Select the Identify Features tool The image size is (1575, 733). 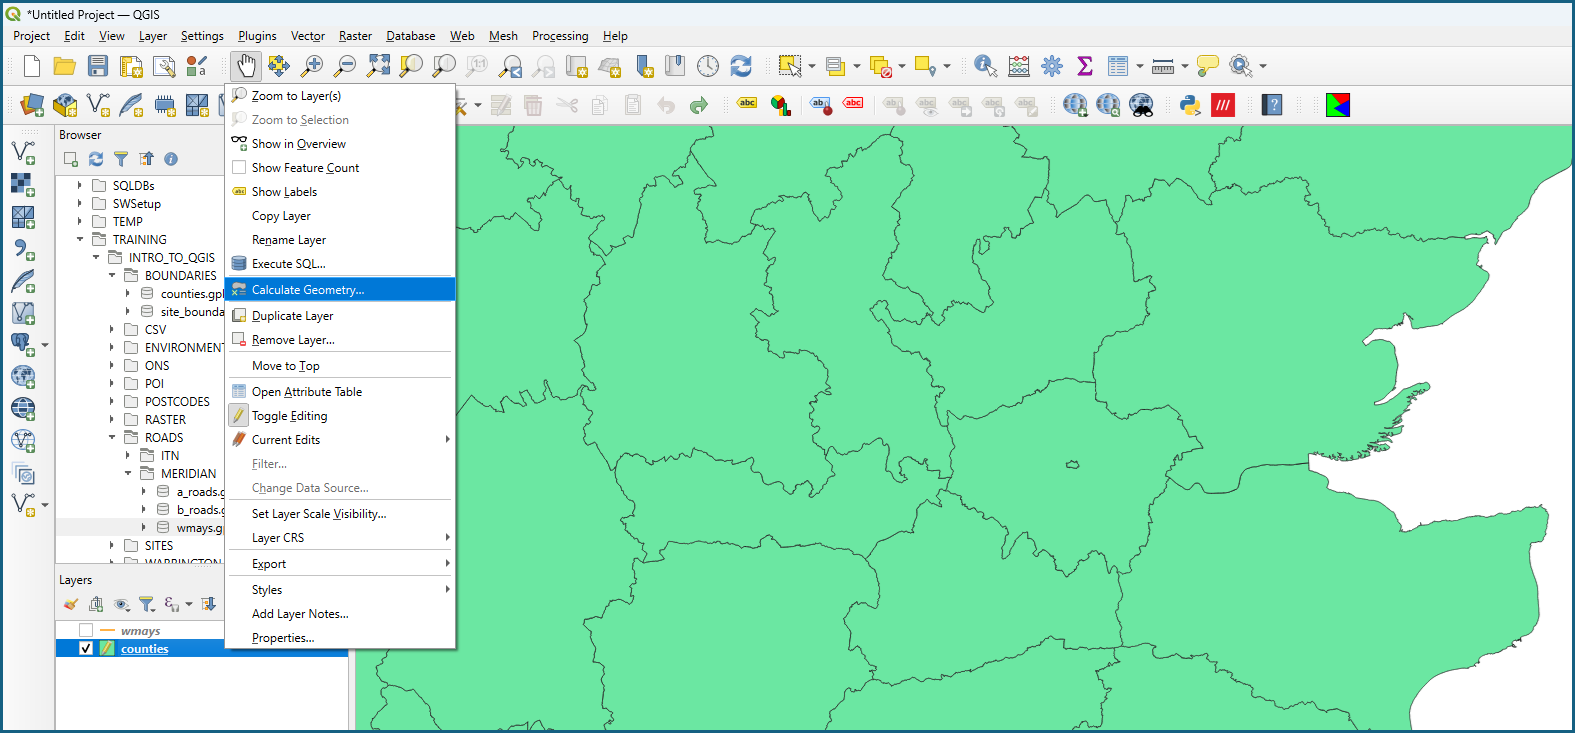pyautogui.click(x=985, y=66)
